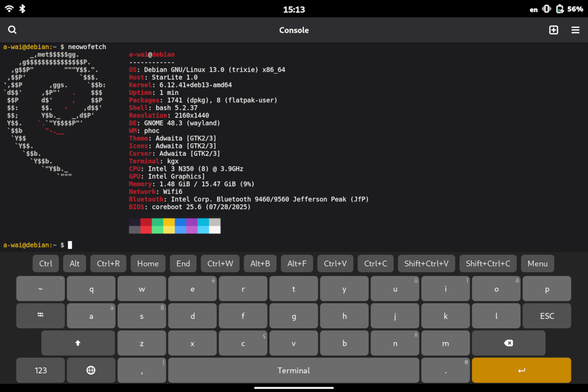
Task: Open clock showing 15:13
Action: click(x=294, y=9)
